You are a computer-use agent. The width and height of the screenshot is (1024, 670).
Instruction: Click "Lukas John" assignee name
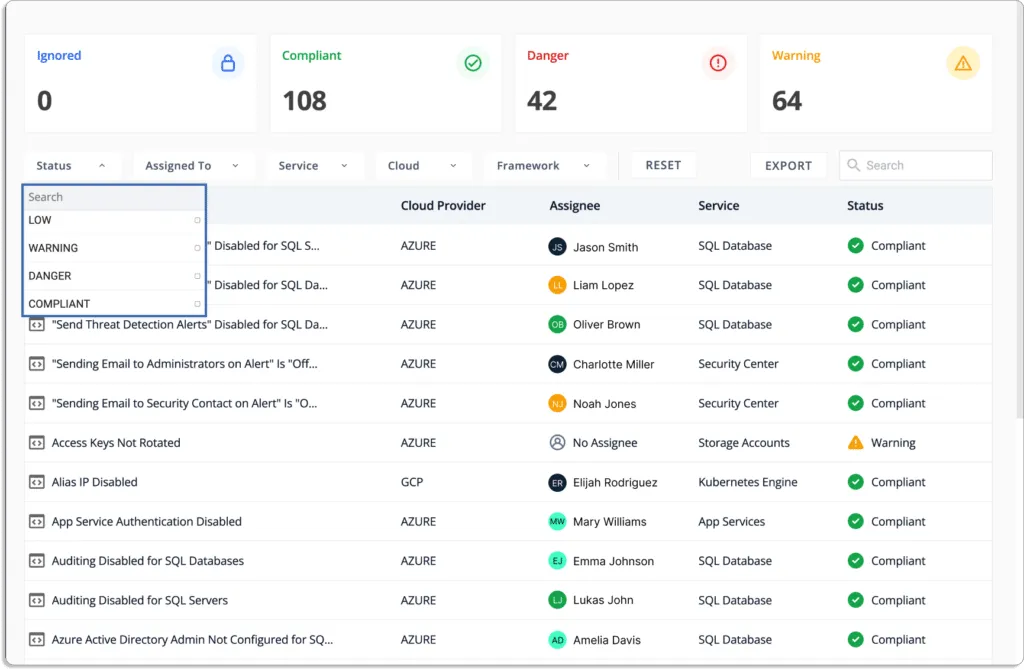pos(603,600)
